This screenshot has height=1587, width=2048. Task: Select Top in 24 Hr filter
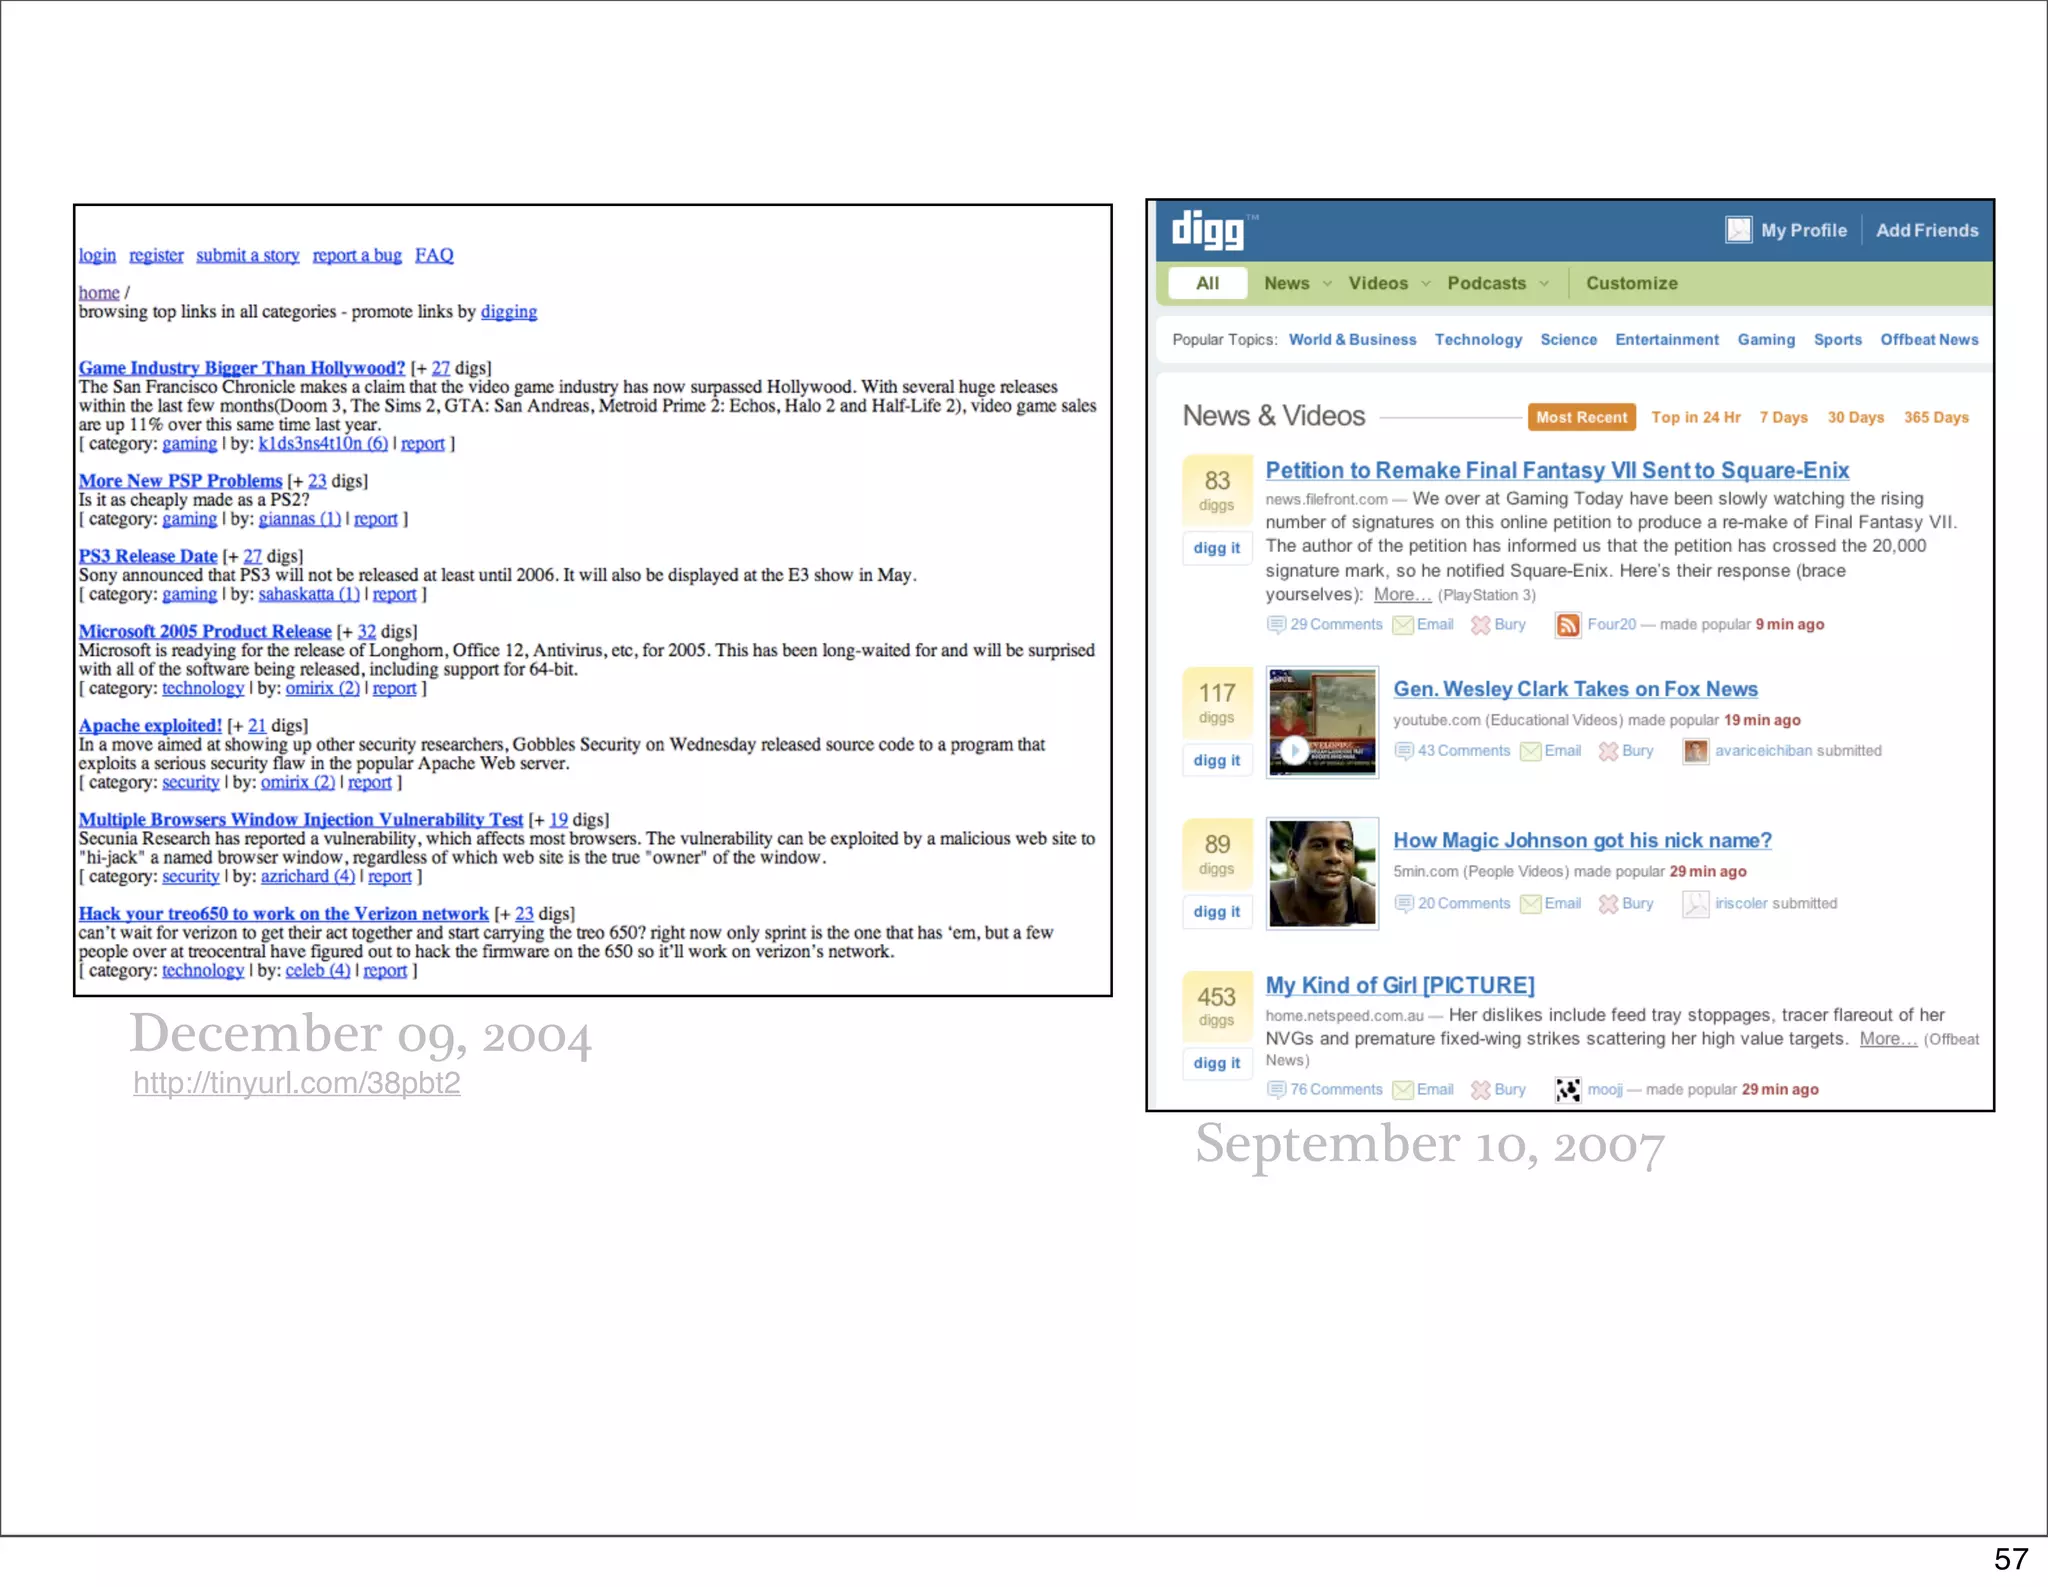pos(1696,417)
